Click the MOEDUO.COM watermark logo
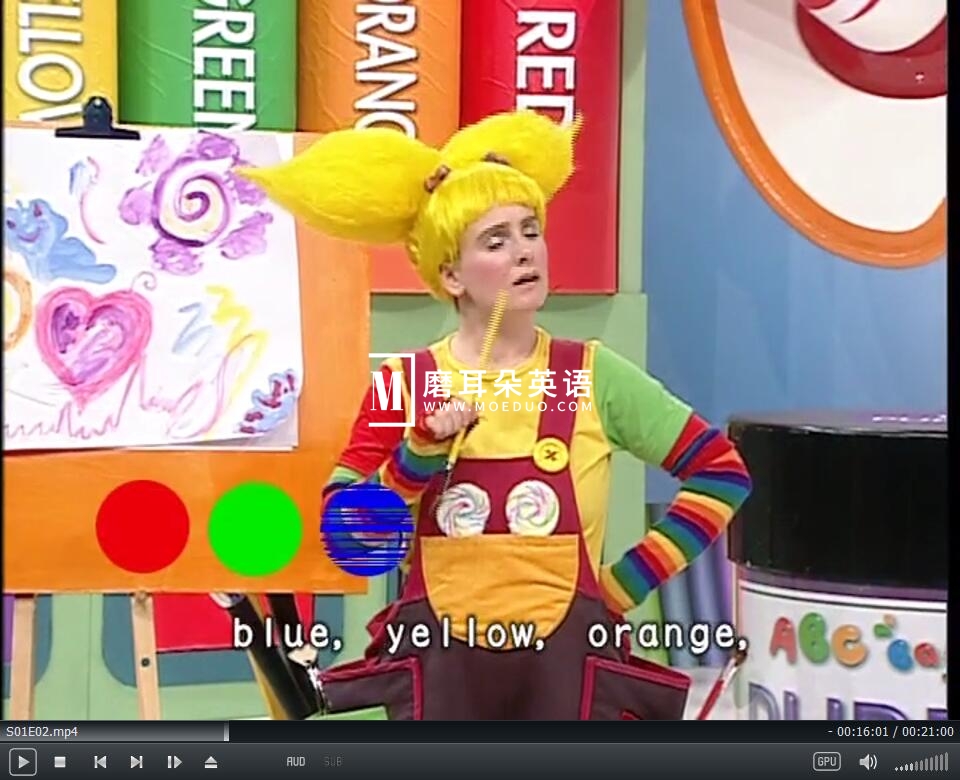The width and height of the screenshot is (960, 780). pyautogui.click(x=480, y=390)
